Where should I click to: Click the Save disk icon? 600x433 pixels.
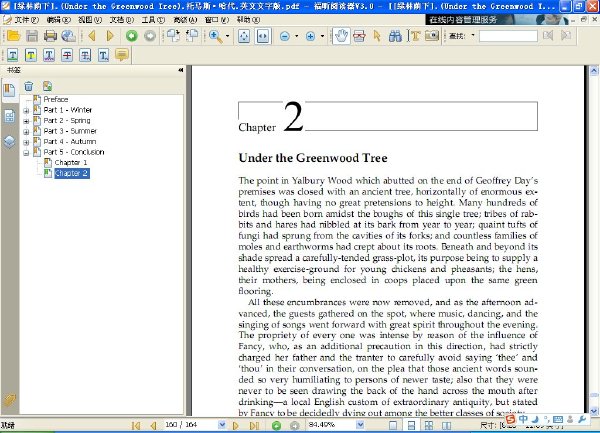(x=32, y=36)
